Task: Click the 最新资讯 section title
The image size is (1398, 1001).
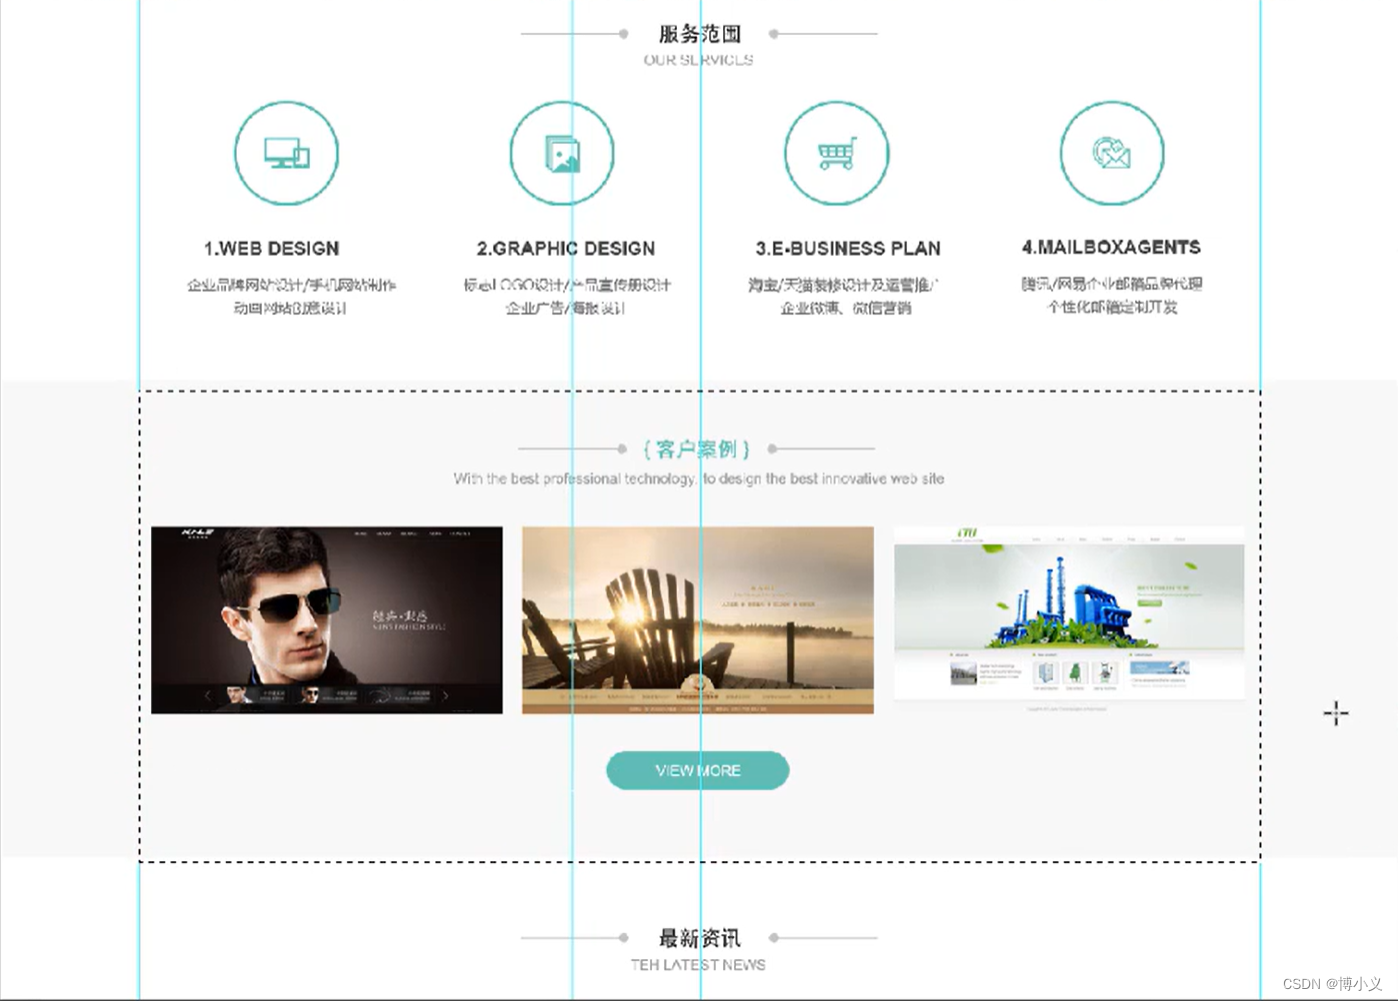Action: 699,938
